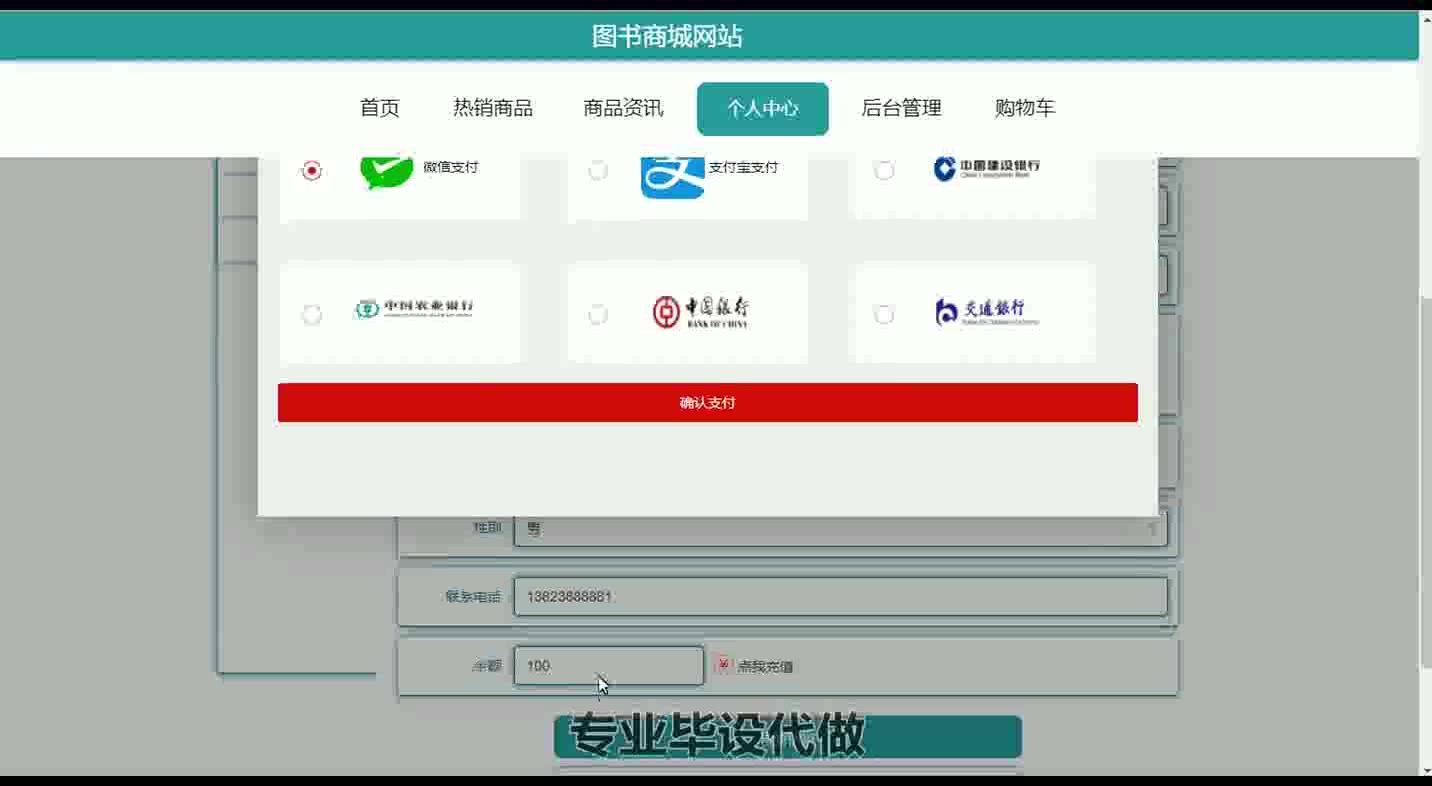Open the 个人中心 tab
Image resolution: width=1432 pixels, height=786 pixels.
tap(763, 108)
